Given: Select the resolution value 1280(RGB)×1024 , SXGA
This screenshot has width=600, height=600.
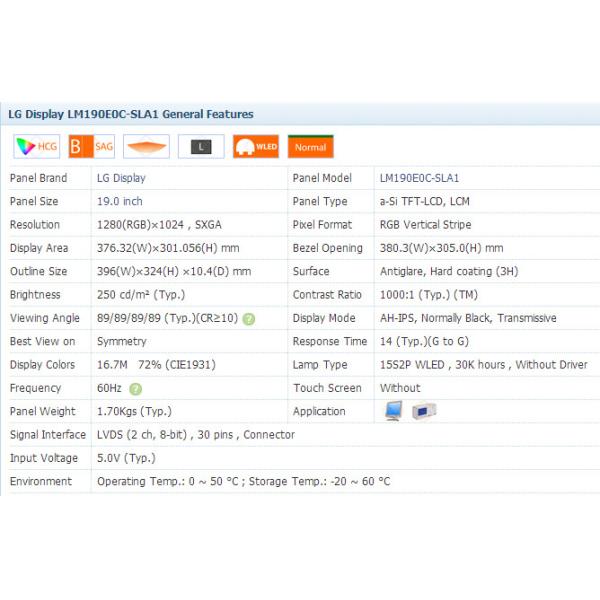Looking at the screenshot, I should [159, 225].
